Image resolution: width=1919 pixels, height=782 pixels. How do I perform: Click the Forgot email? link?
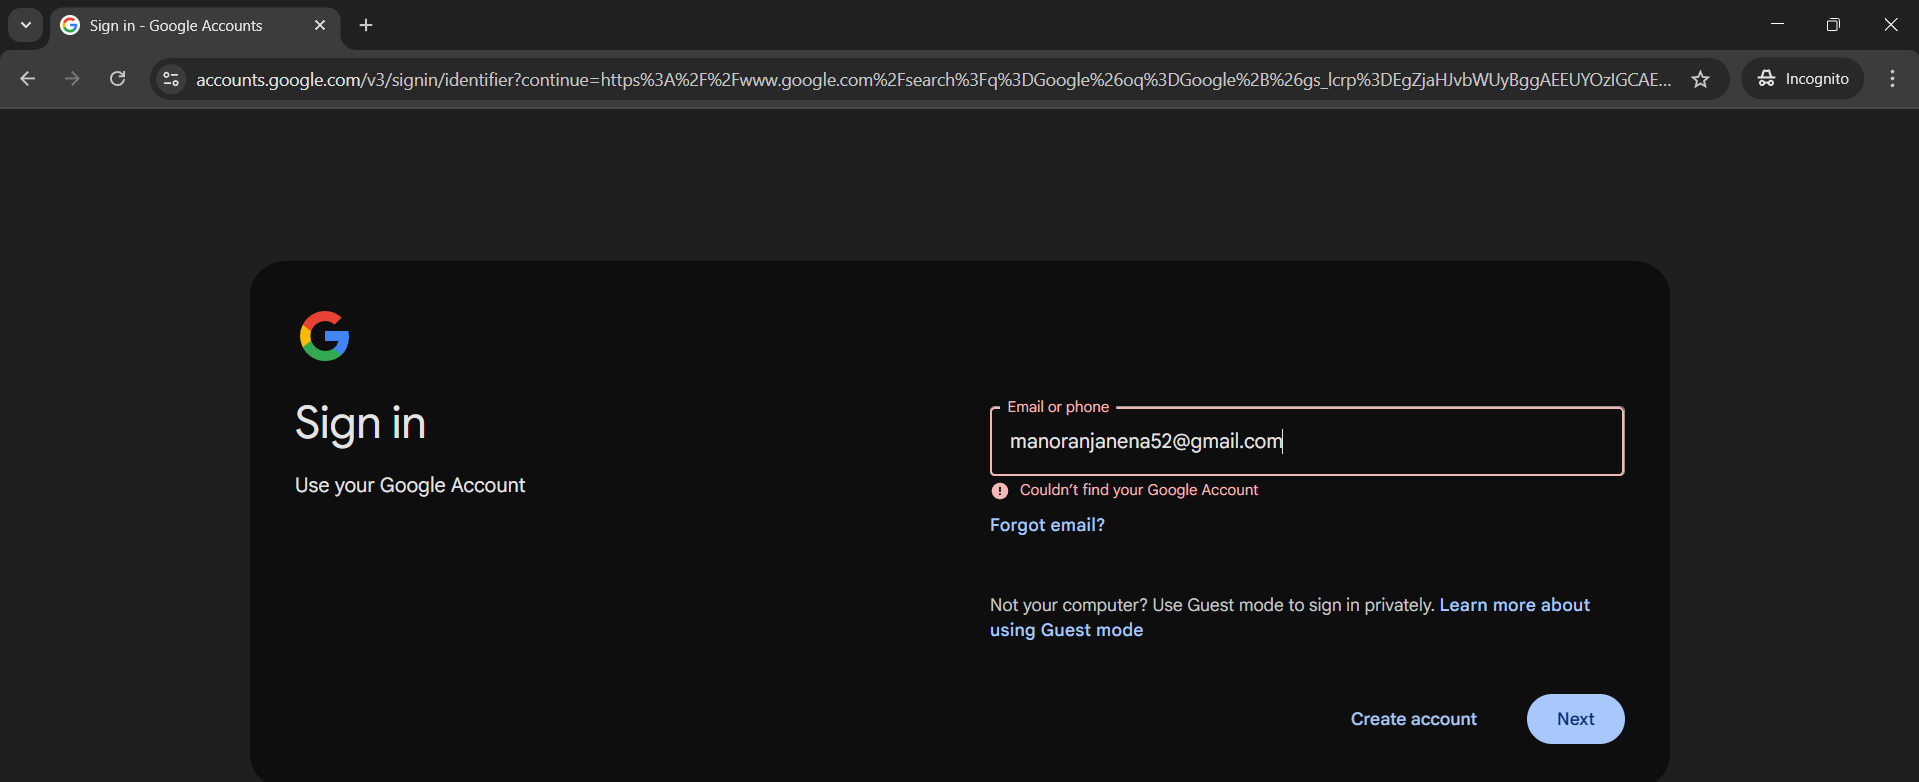click(x=1047, y=525)
